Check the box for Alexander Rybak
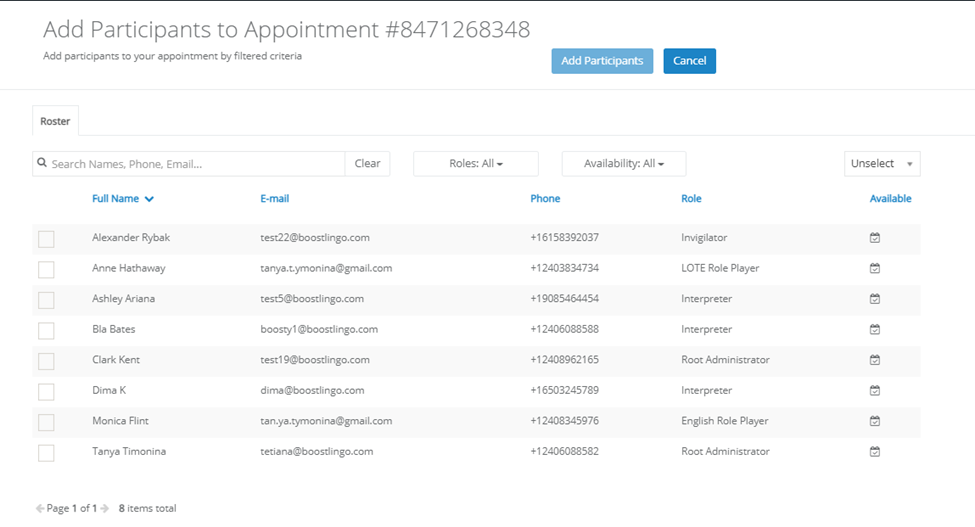 [46, 239]
